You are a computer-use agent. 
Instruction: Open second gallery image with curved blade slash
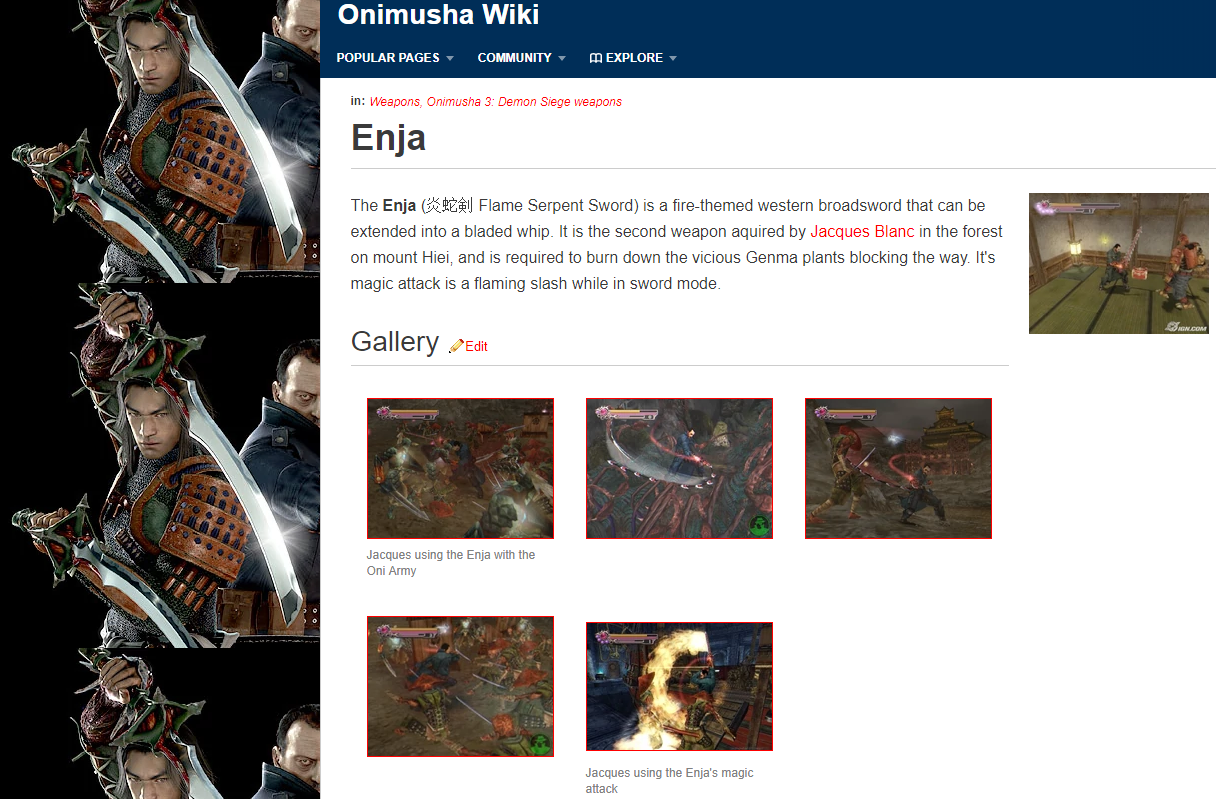(x=679, y=468)
